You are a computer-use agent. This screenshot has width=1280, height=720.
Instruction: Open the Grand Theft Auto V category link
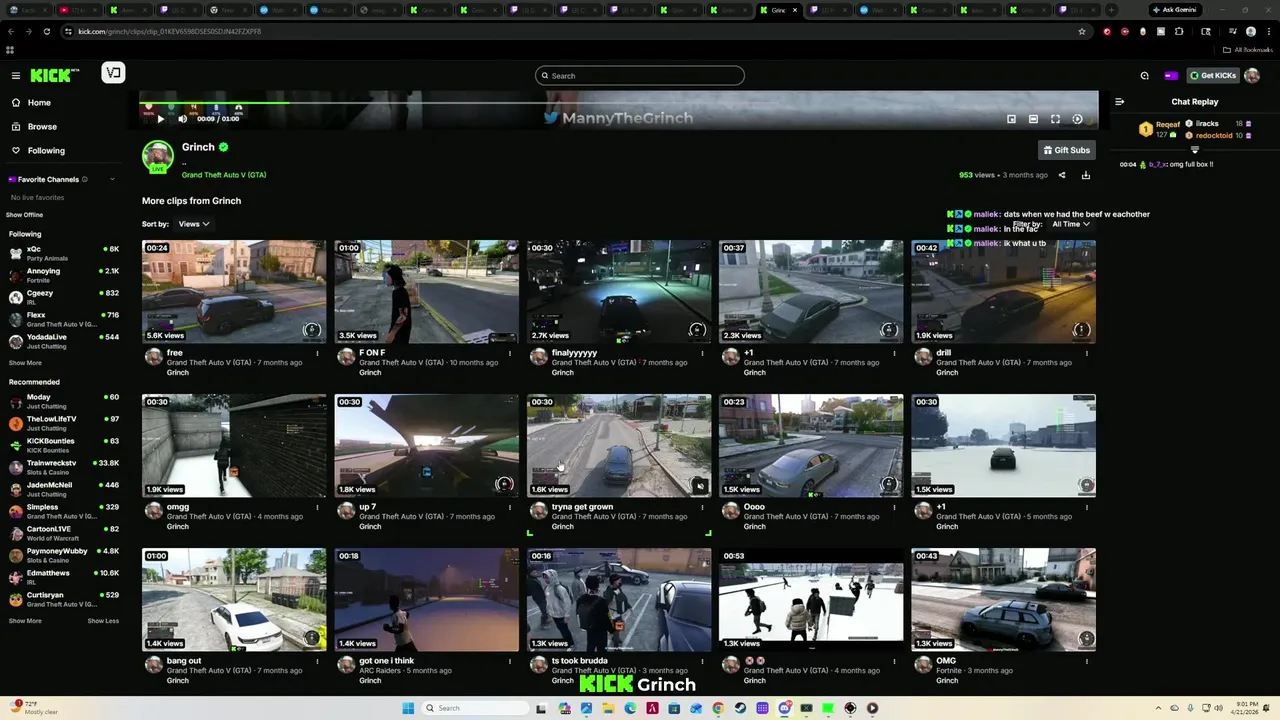point(224,175)
